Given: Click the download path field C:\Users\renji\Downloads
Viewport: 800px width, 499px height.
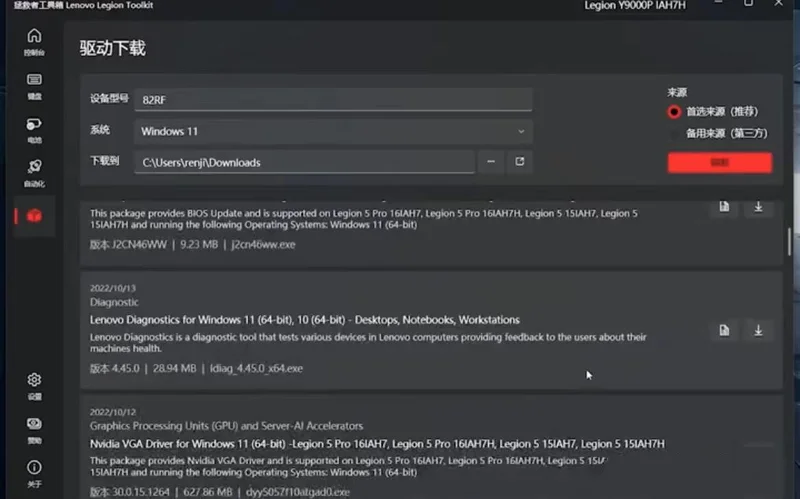Looking at the screenshot, I should click(305, 162).
